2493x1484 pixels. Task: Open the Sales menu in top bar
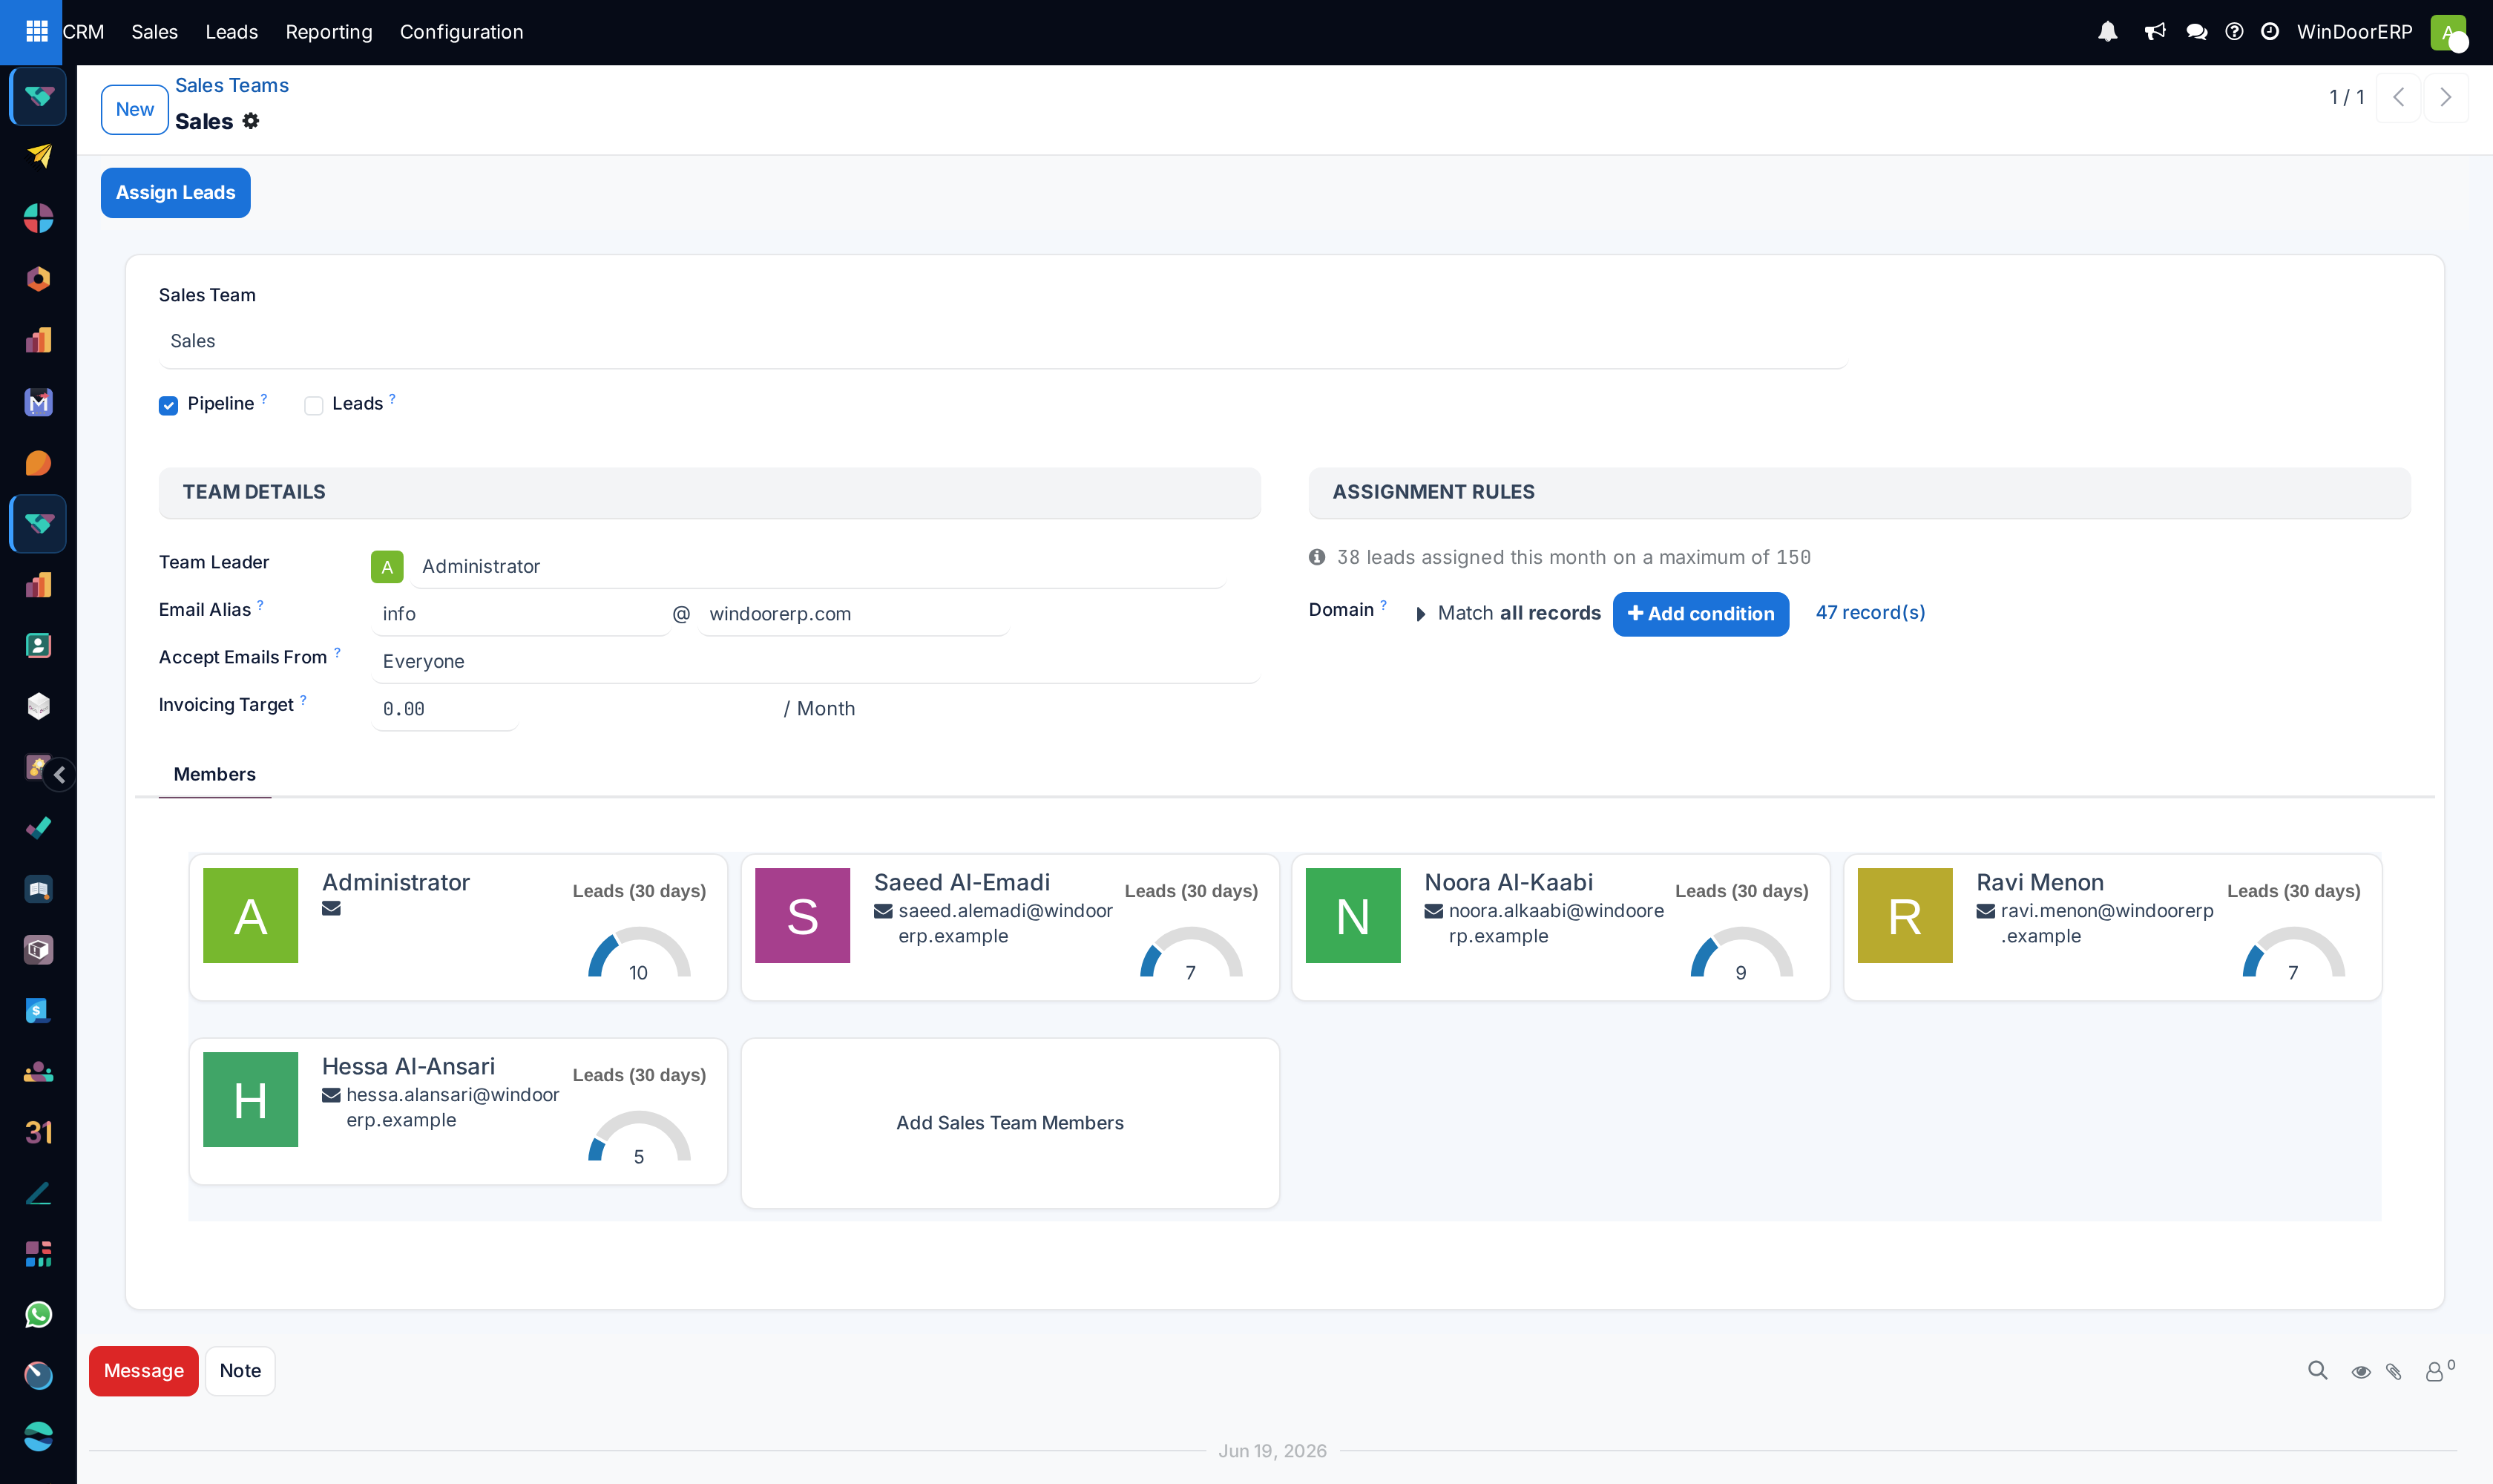[154, 32]
